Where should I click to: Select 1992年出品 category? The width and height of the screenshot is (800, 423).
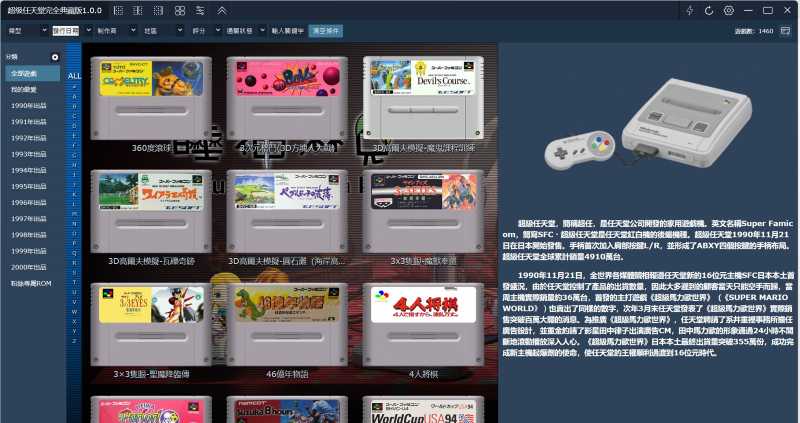(x=33, y=138)
